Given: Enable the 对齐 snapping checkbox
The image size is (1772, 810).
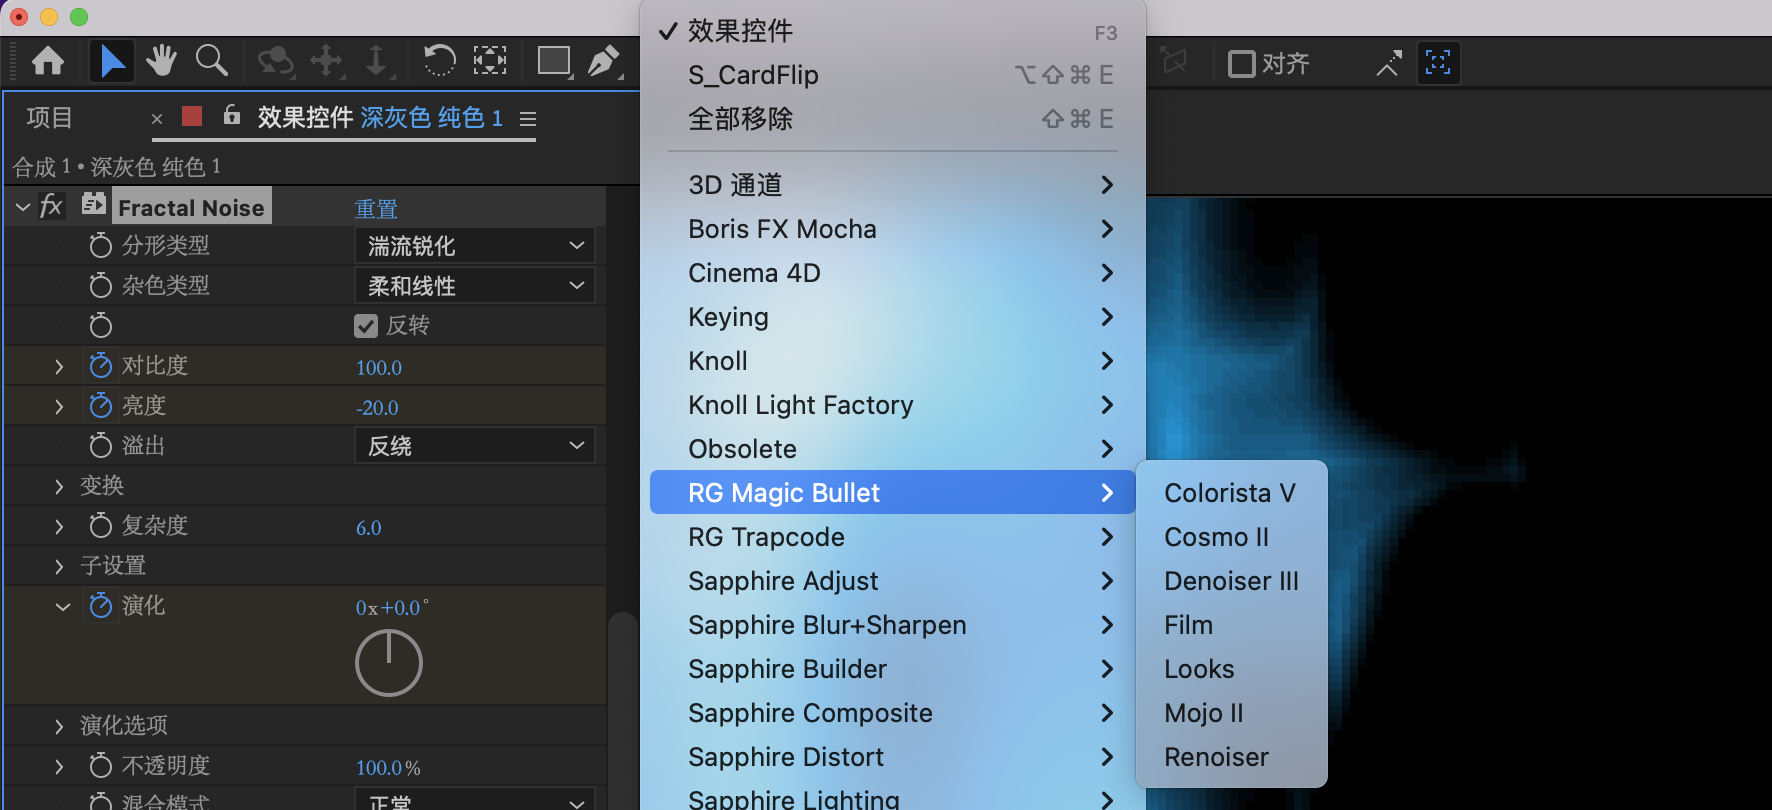Looking at the screenshot, I should (1241, 64).
